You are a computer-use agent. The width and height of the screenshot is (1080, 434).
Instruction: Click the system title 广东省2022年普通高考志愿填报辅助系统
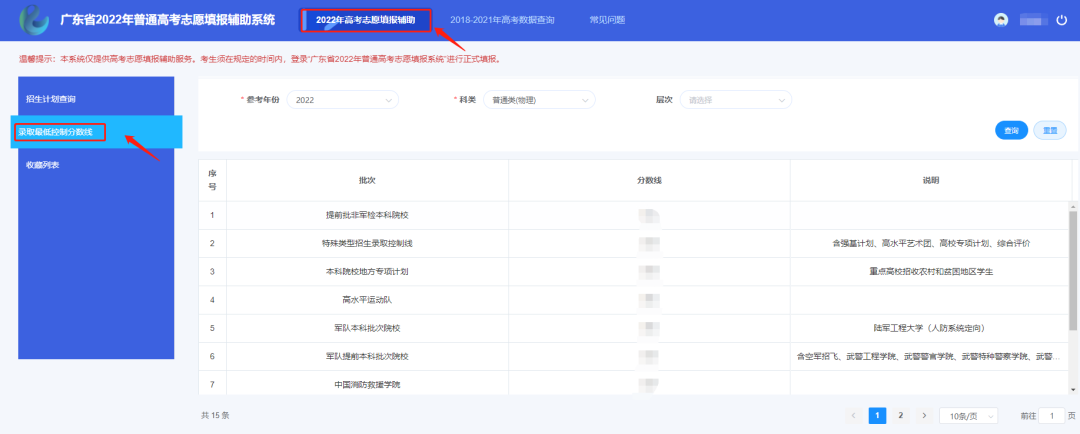click(167, 20)
